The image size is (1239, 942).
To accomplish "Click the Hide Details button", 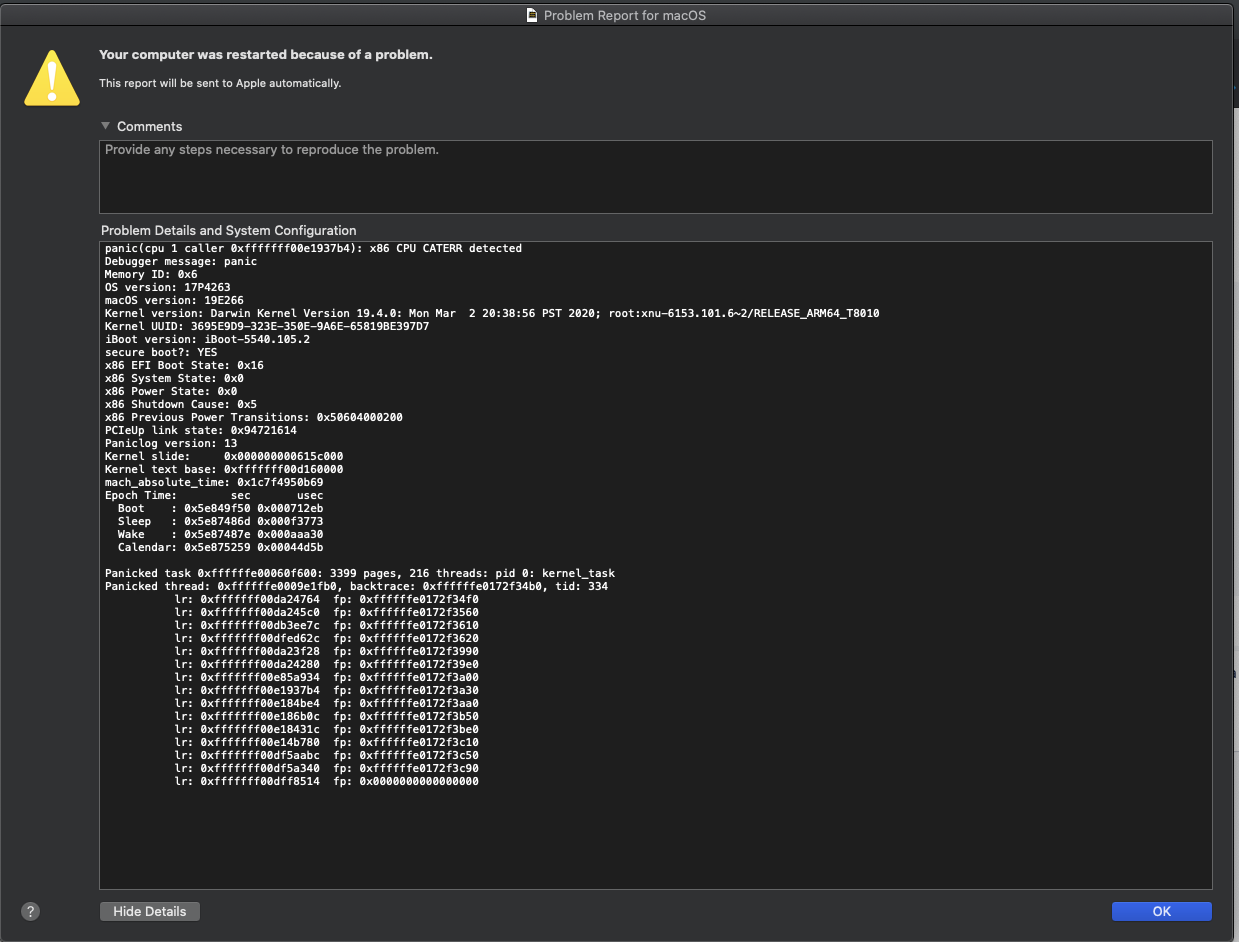I will pyautogui.click(x=149, y=911).
